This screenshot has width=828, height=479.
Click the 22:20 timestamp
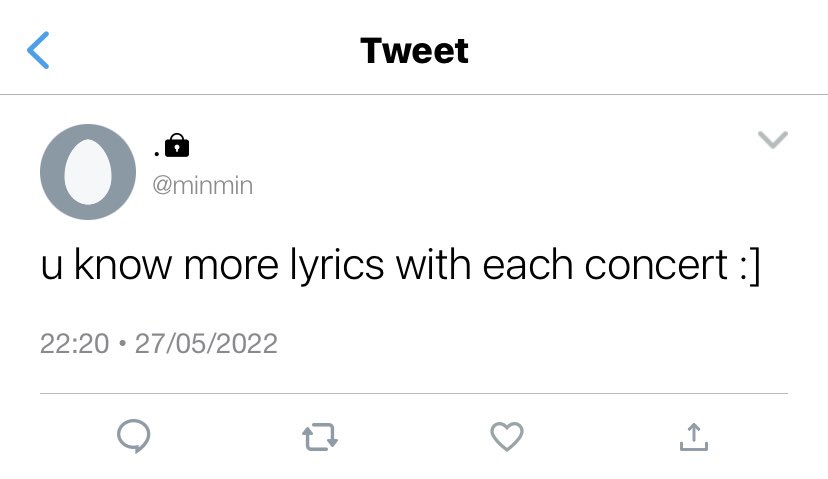pyautogui.click(x=74, y=344)
